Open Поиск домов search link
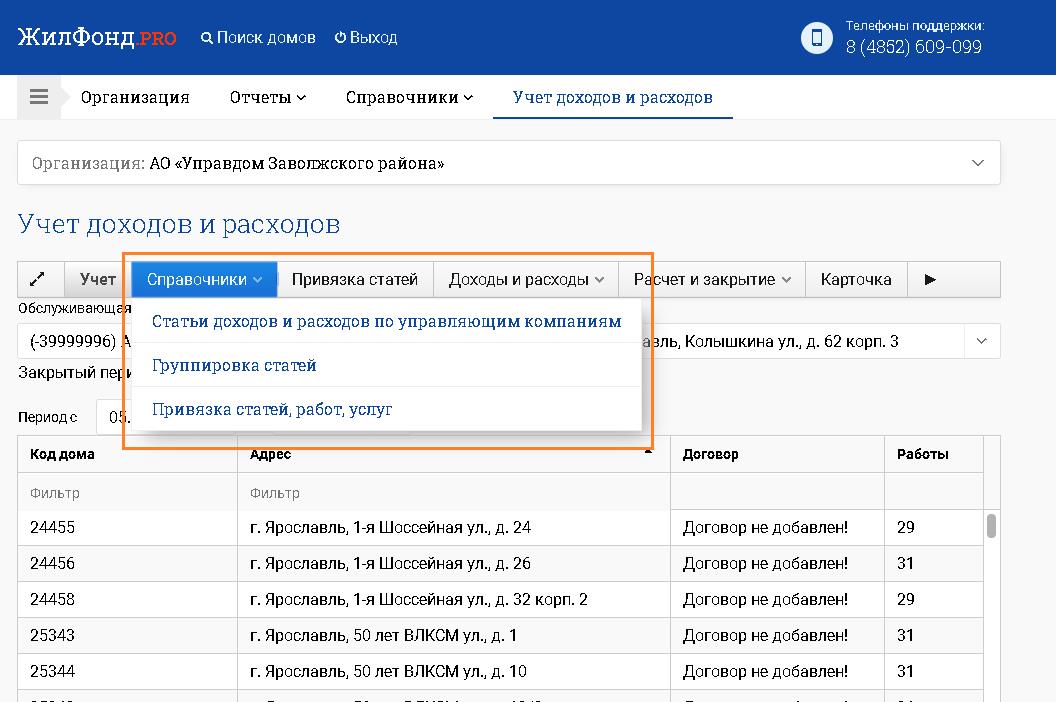The width and height of the screenshot is (1056, 702). pos(258,38)
